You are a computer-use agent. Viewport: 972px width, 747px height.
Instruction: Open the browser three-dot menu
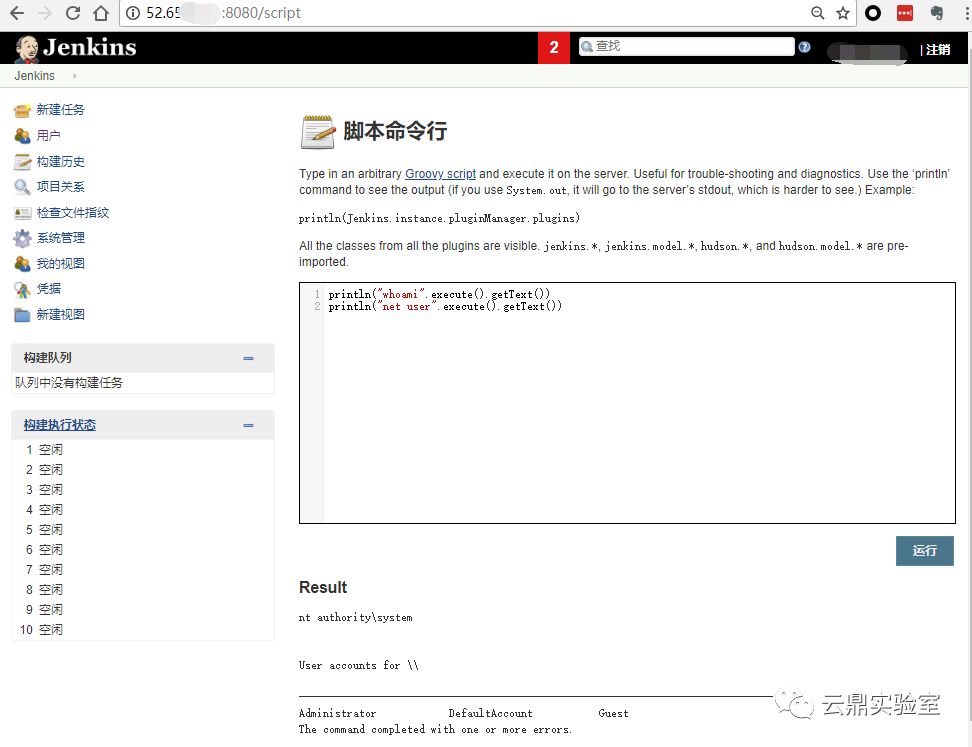coord(963,13)
